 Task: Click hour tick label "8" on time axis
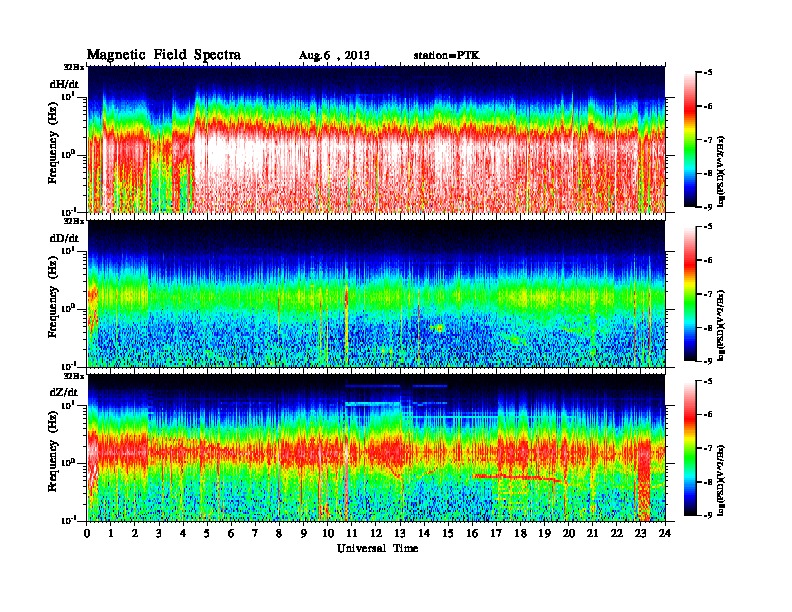tap(279, 533)
